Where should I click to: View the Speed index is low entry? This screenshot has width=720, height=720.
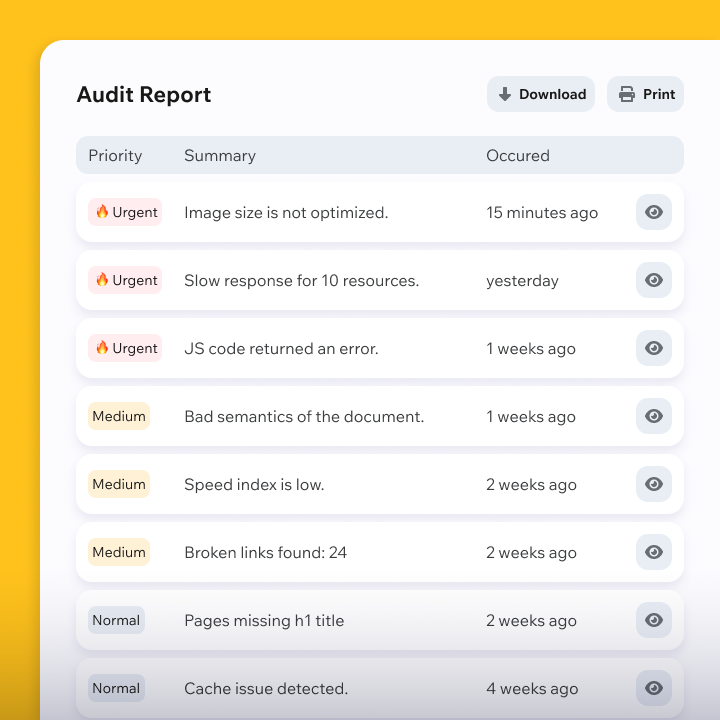[653, 484]
